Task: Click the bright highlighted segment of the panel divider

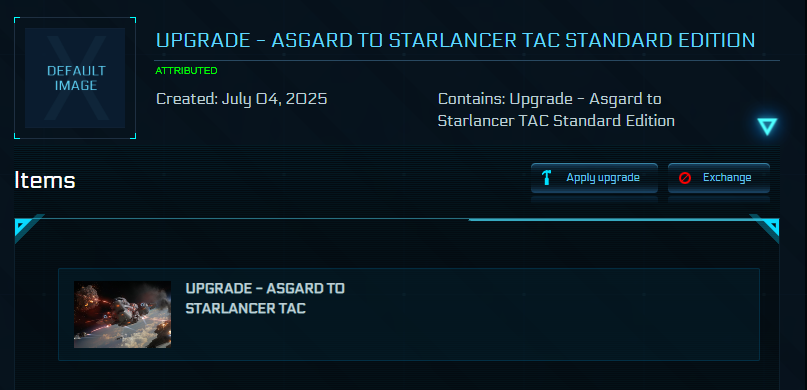Action: tap(612, 220)
